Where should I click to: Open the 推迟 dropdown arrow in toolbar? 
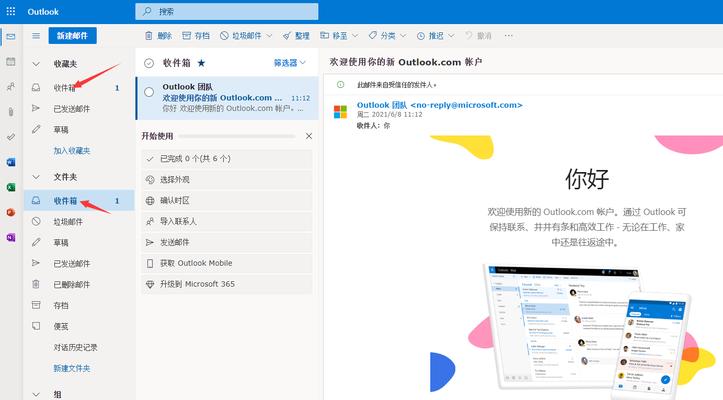click(451, 36)
